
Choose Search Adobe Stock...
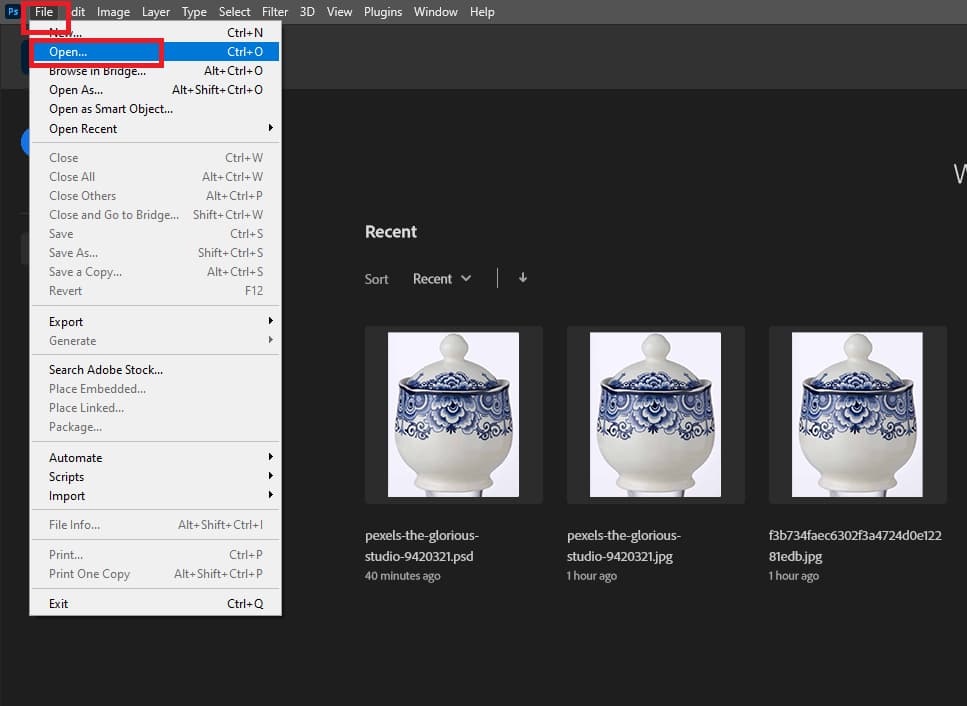155,370
